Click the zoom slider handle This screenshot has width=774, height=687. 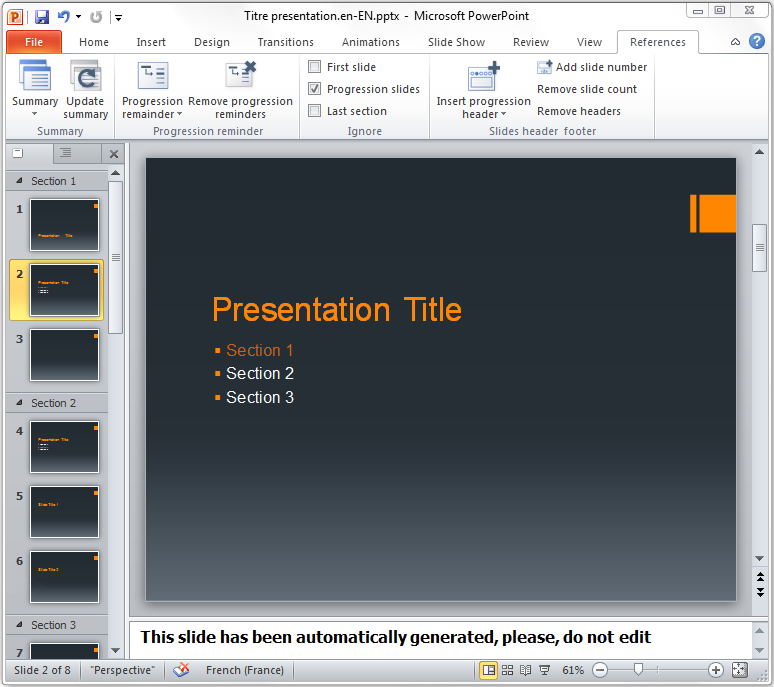click(x=638, y=669)
